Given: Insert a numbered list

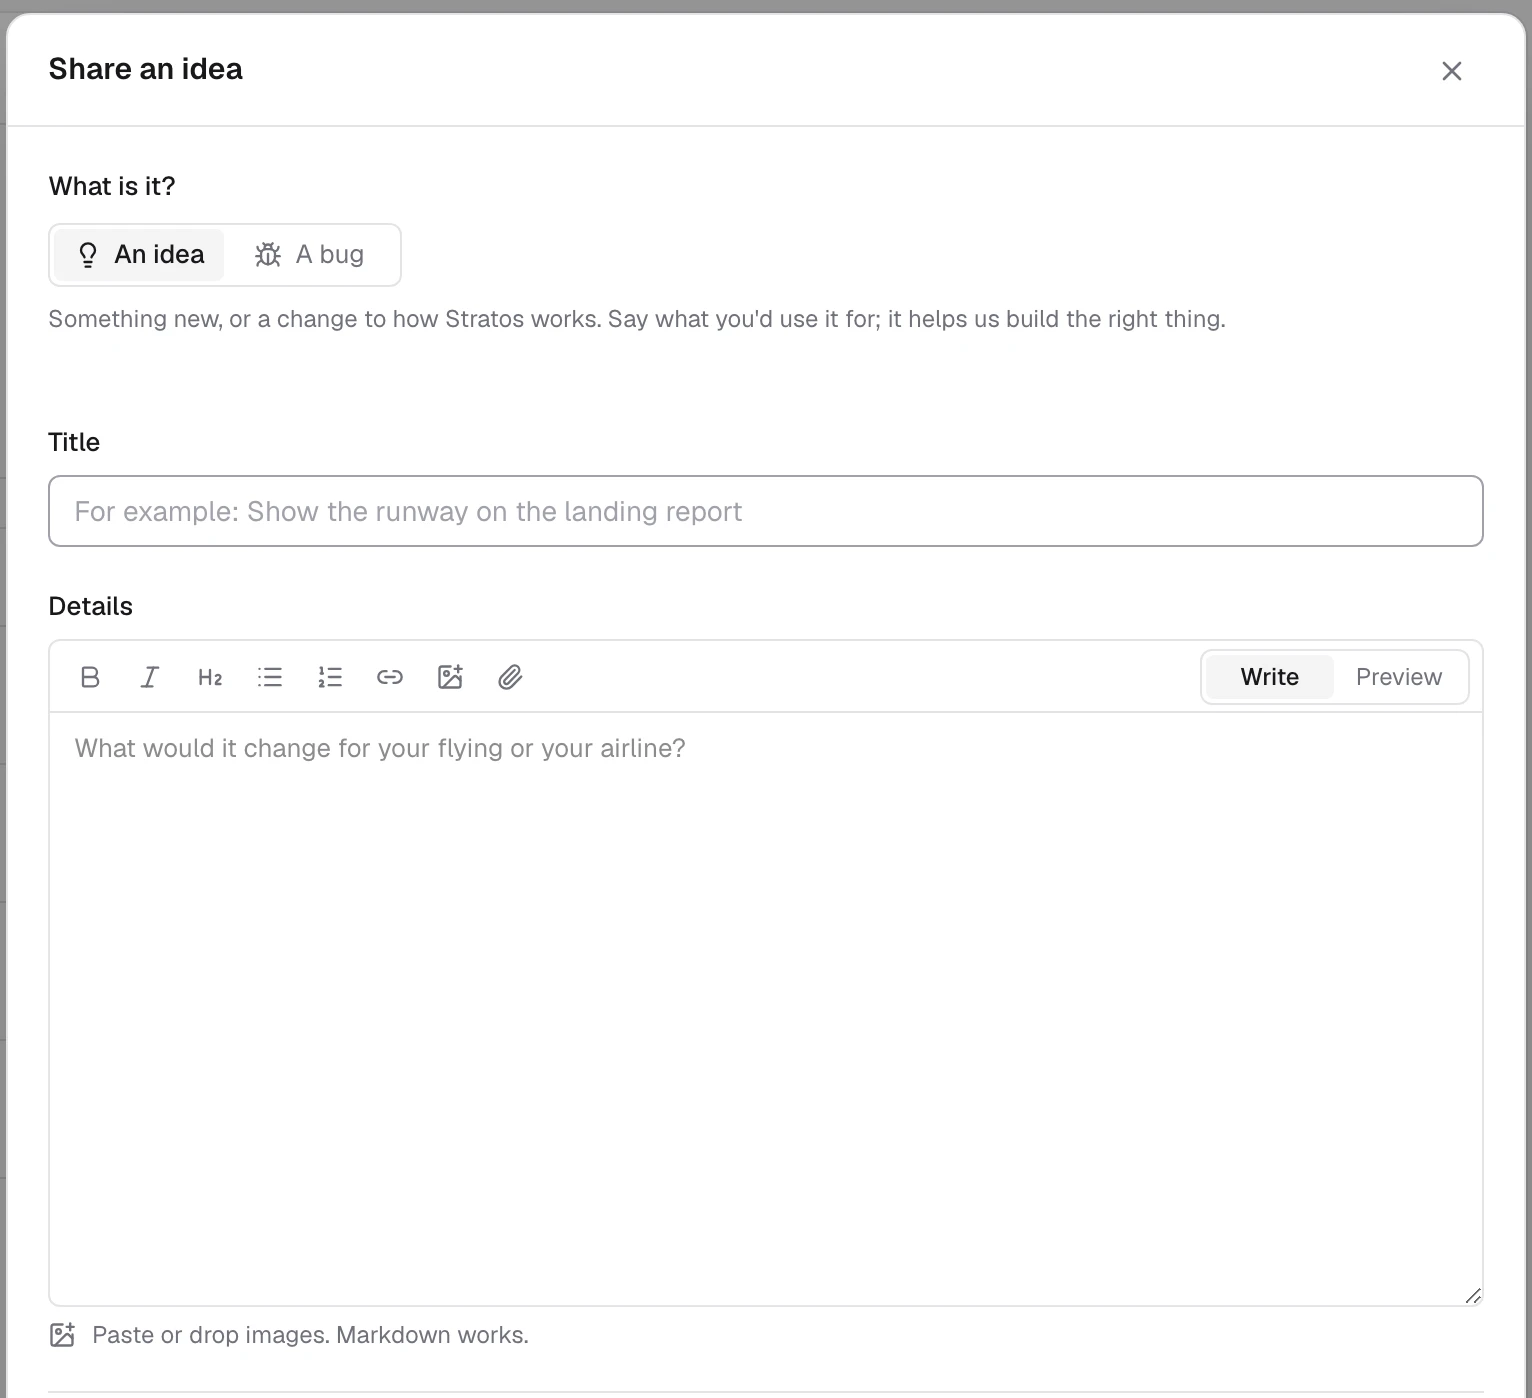Looking at the screenshot, I should point(330,677).
